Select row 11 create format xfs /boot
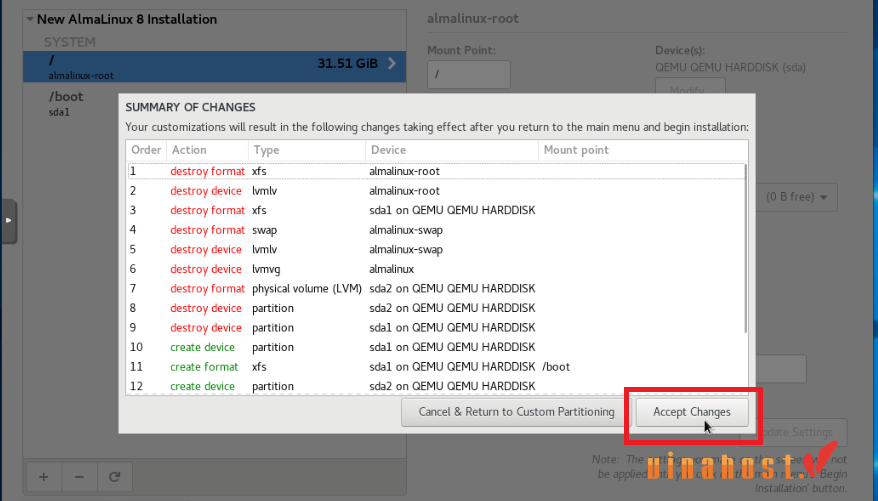Image resolution: width=878 pixels, height=501 pixels. (x=436, y=367)
